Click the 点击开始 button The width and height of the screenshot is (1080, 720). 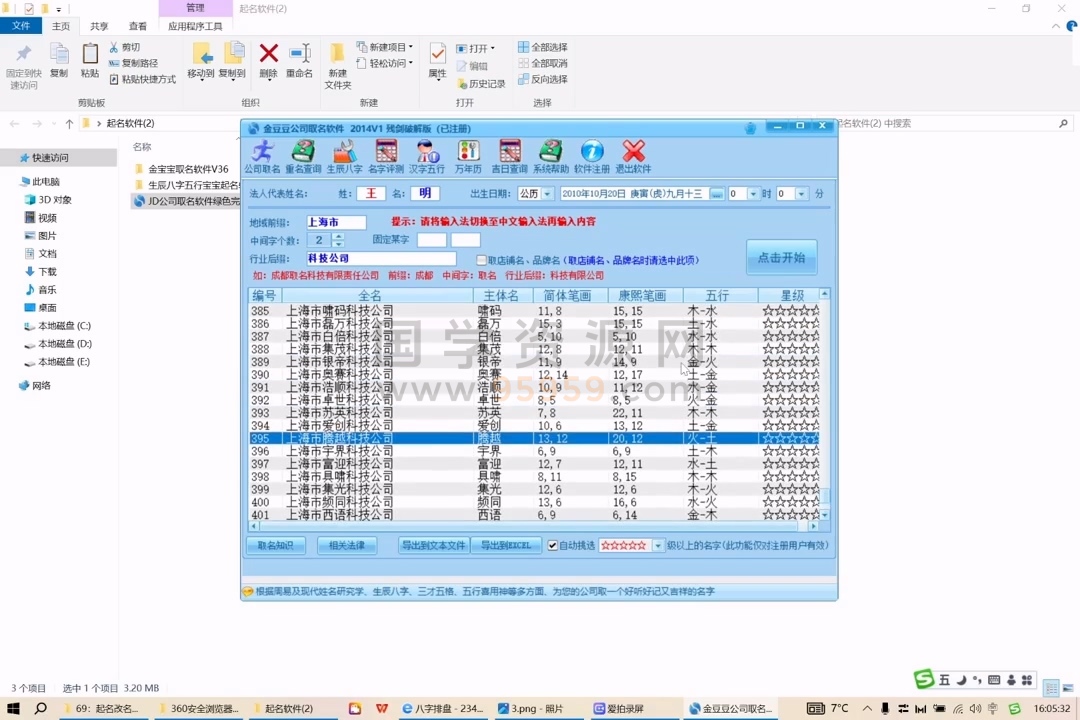click(781, 257)
